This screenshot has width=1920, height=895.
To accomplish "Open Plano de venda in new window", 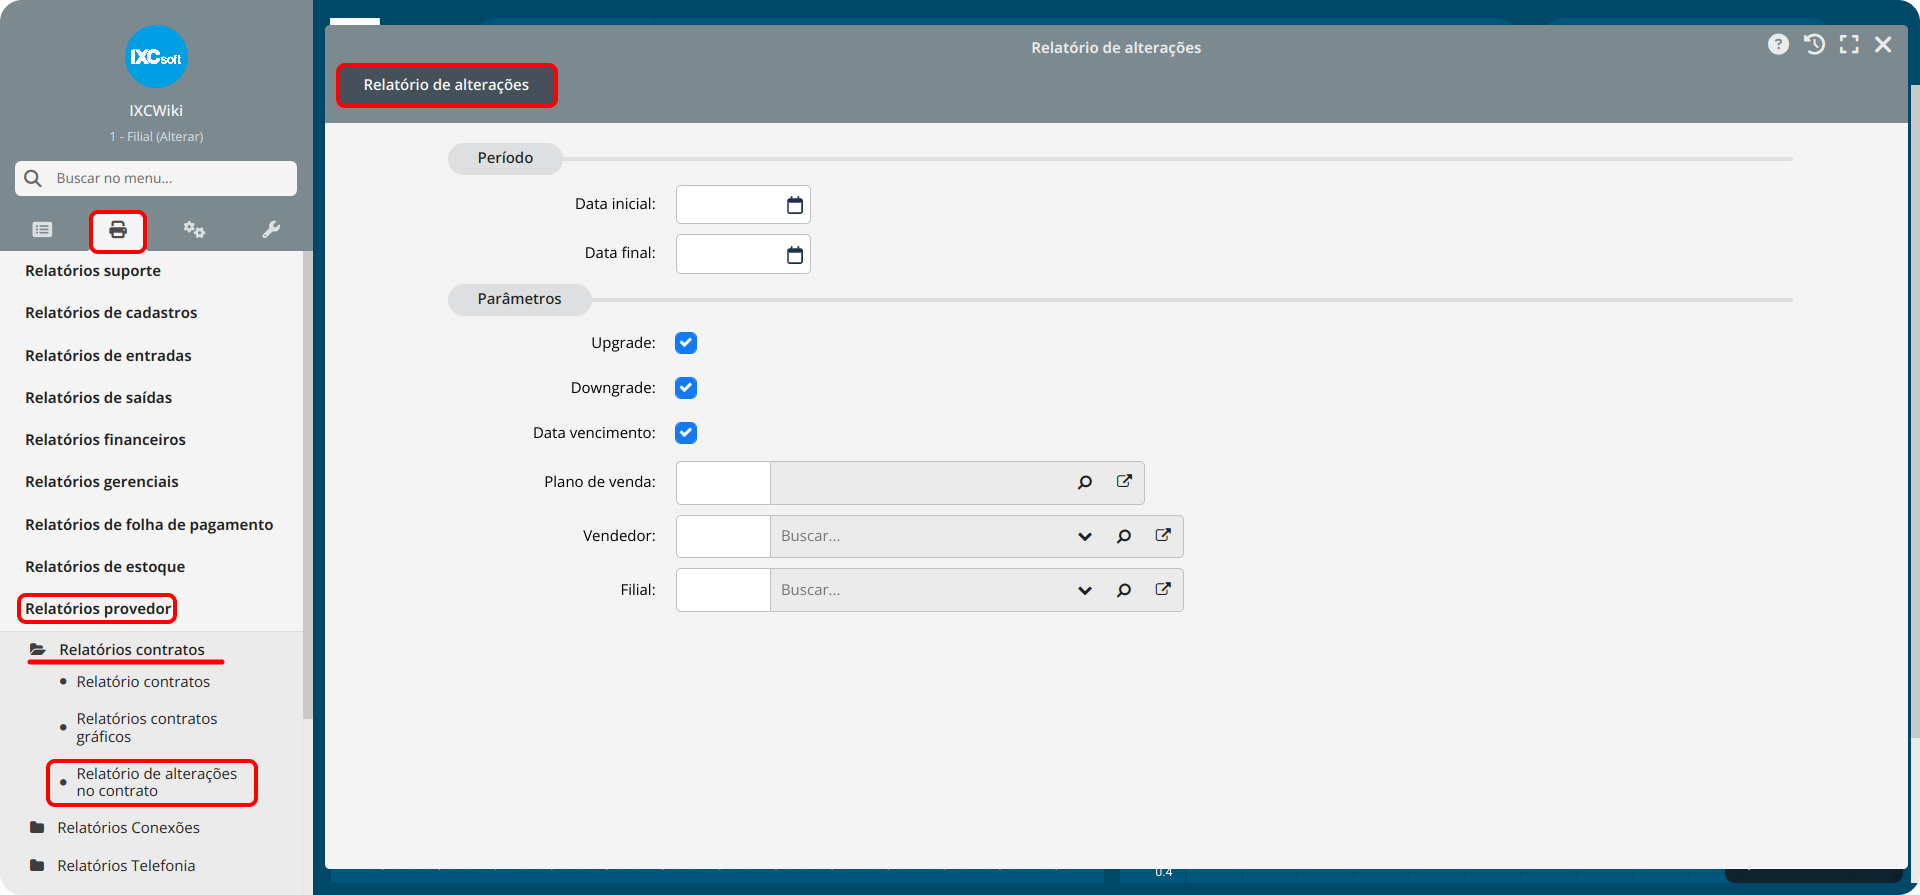I will click(1124, 482).
